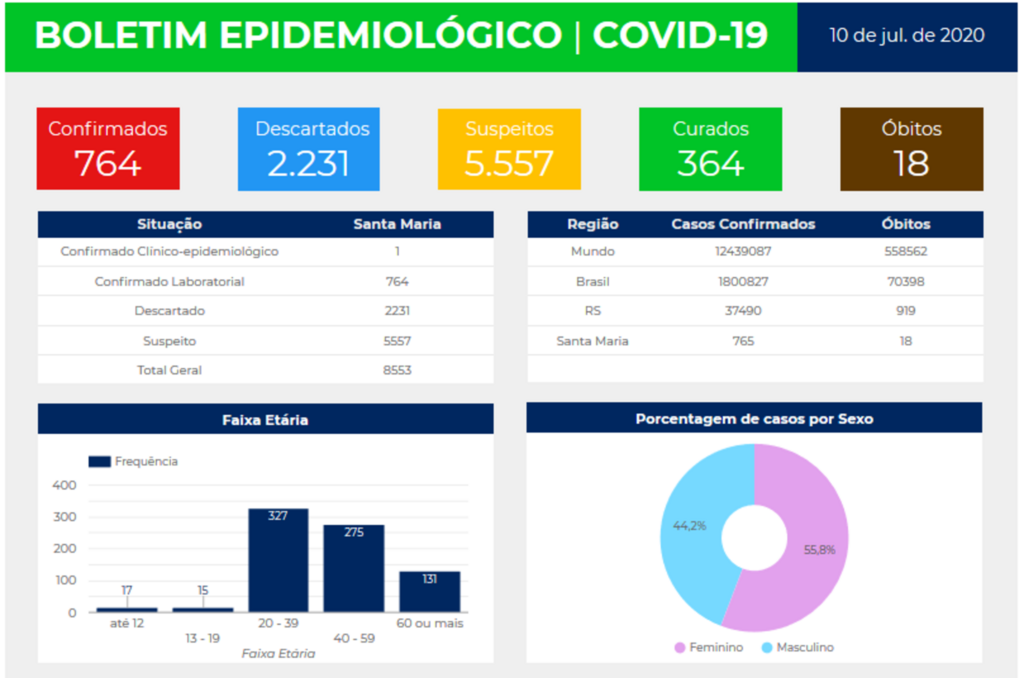Click the 60 ou mais bar

click(x=429, y=592)
